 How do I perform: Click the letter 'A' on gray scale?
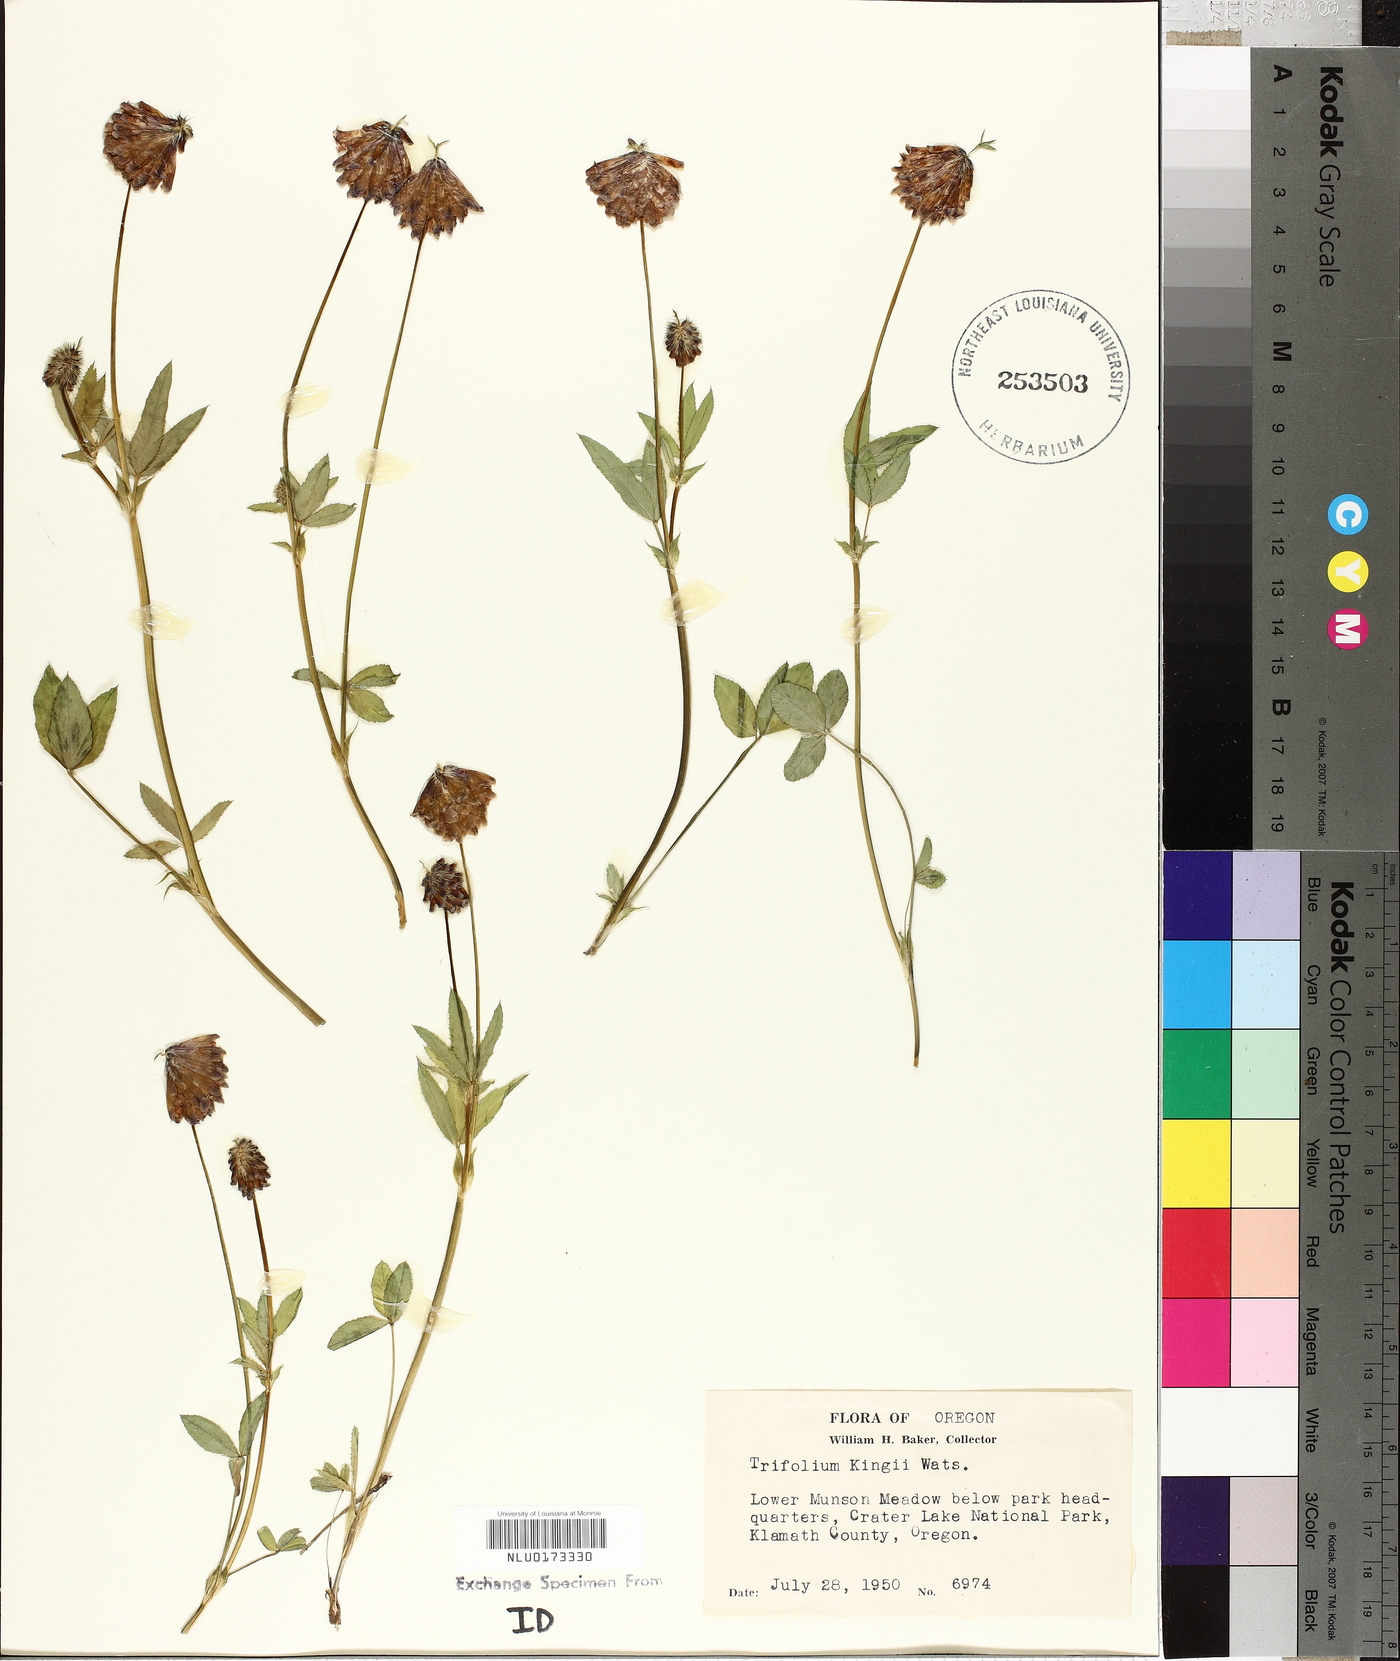1281,74
